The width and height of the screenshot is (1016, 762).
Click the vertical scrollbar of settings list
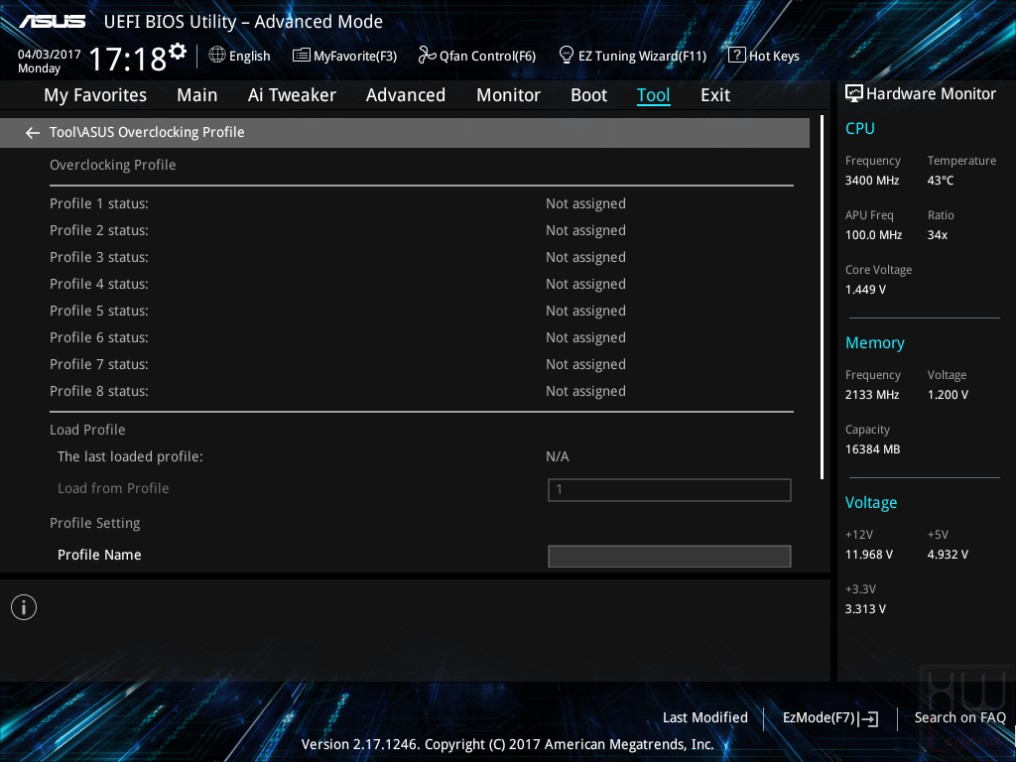[822, 297]
